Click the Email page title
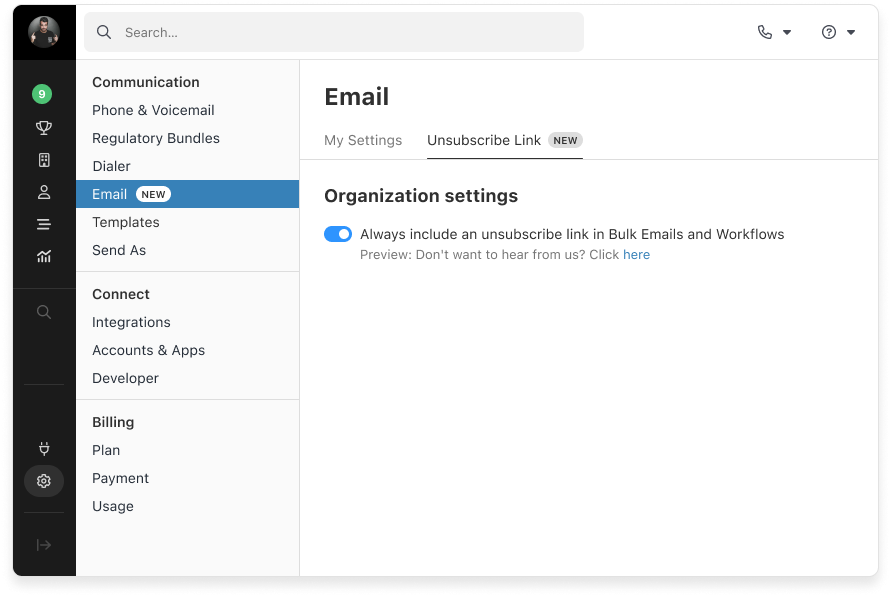This screenshot has width=891, height=597. click(x=357, y=97)
